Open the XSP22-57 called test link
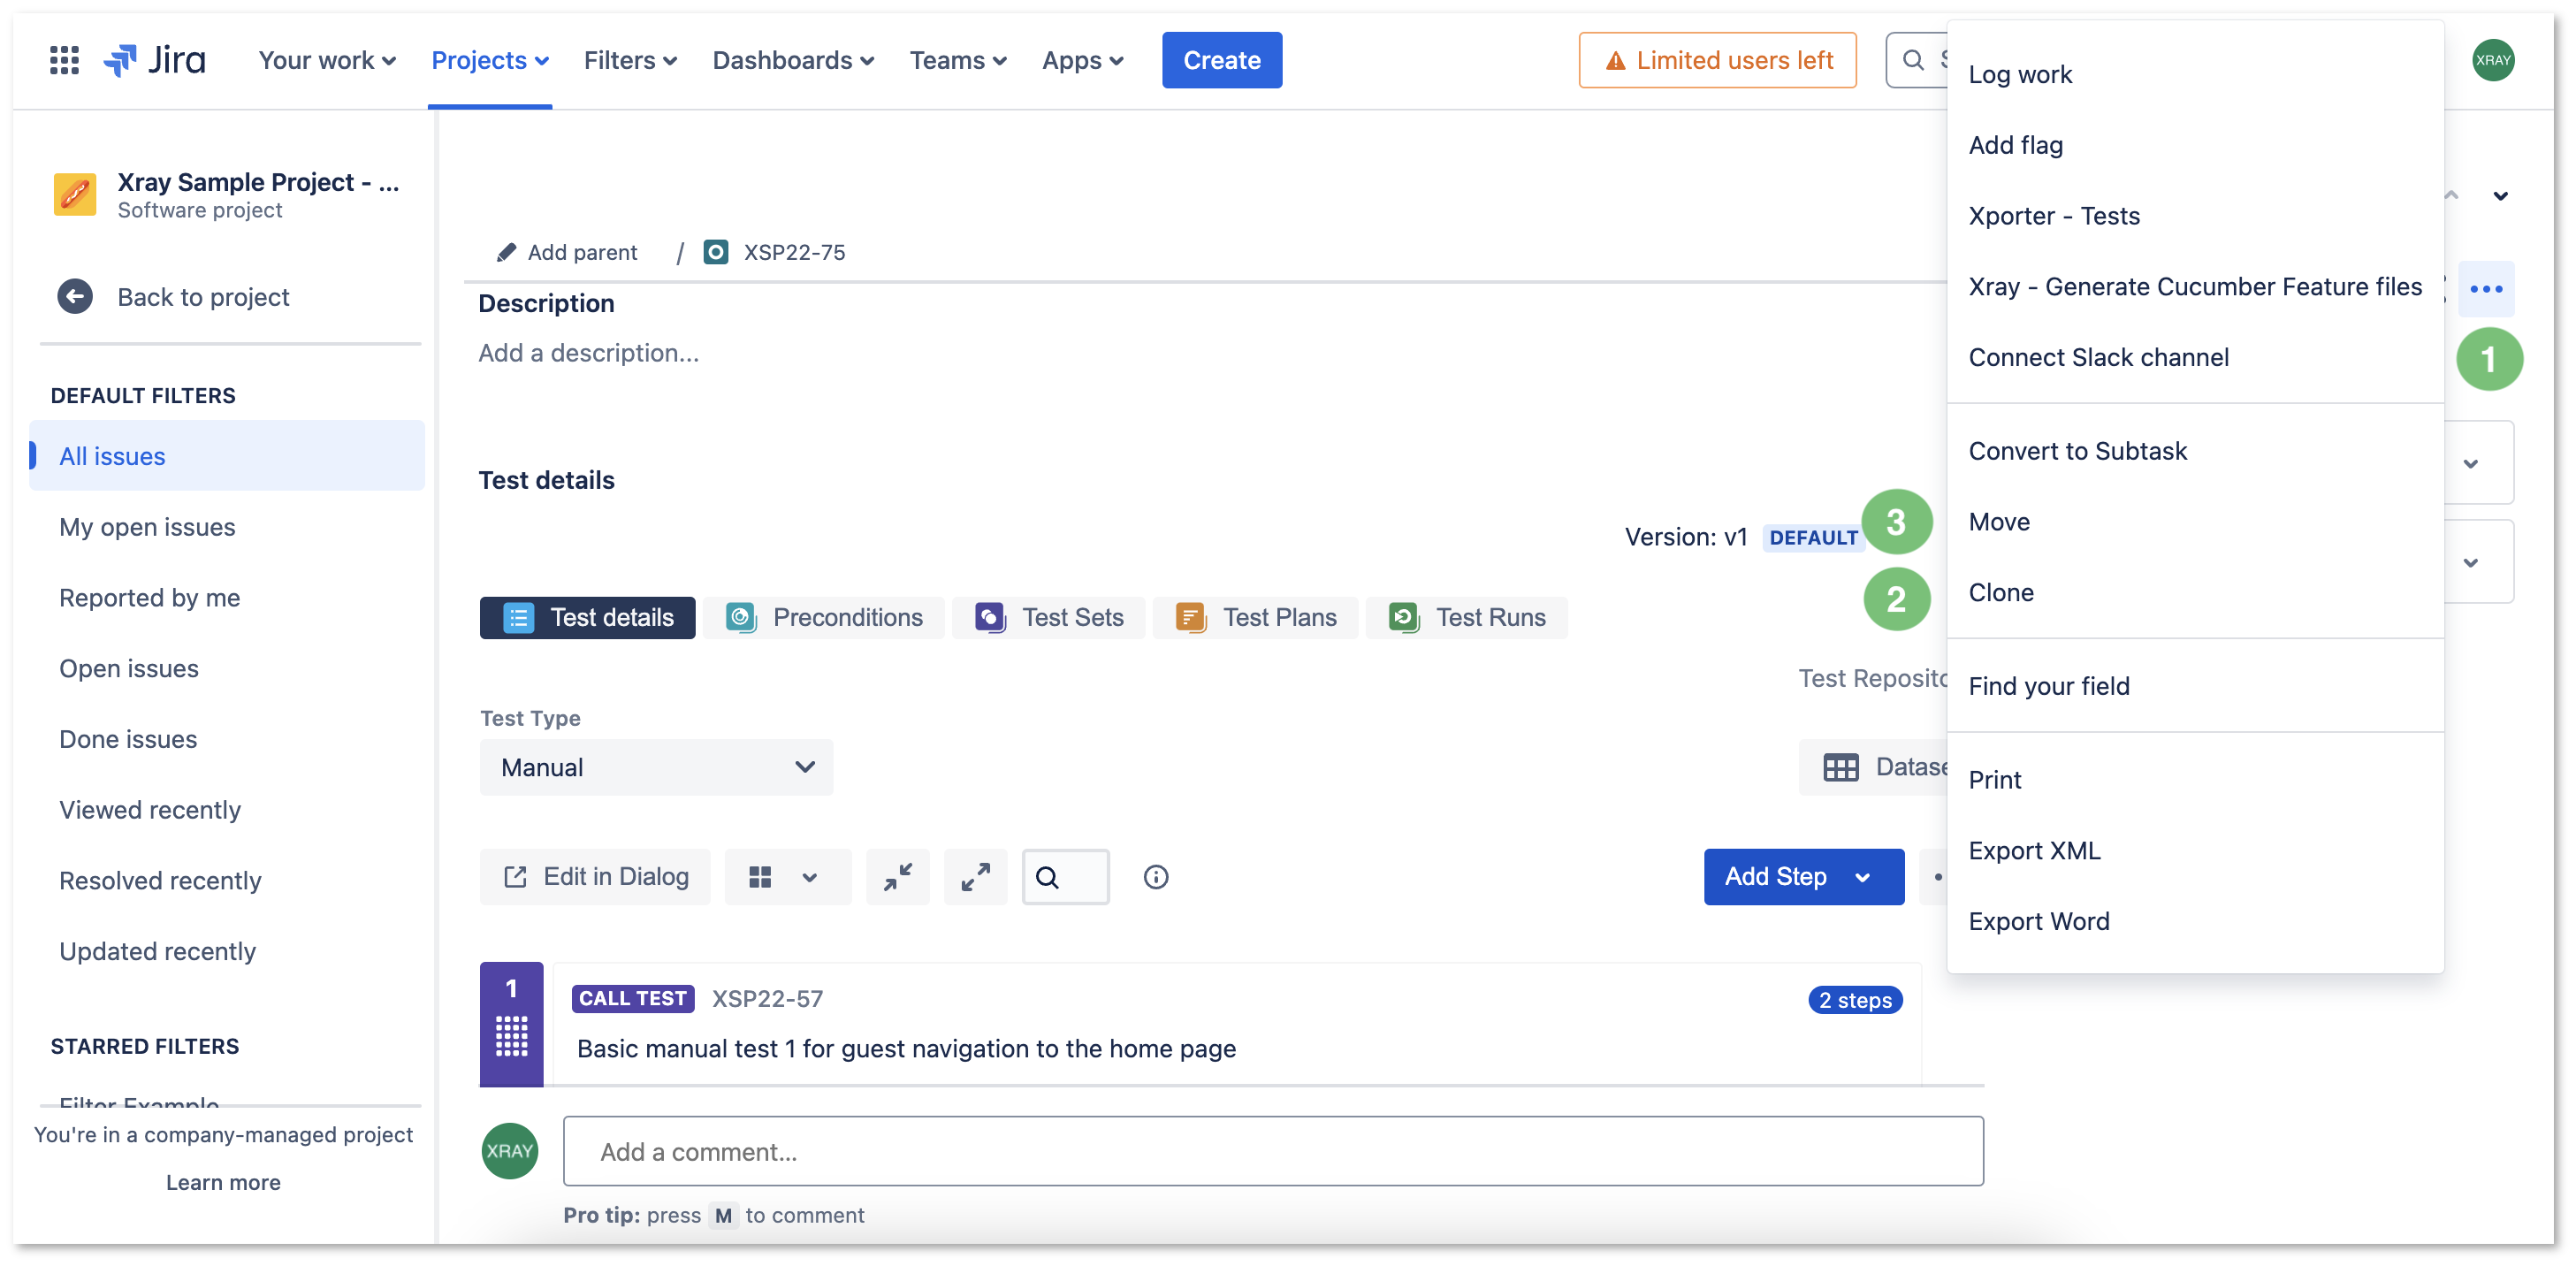 (767, 999)
